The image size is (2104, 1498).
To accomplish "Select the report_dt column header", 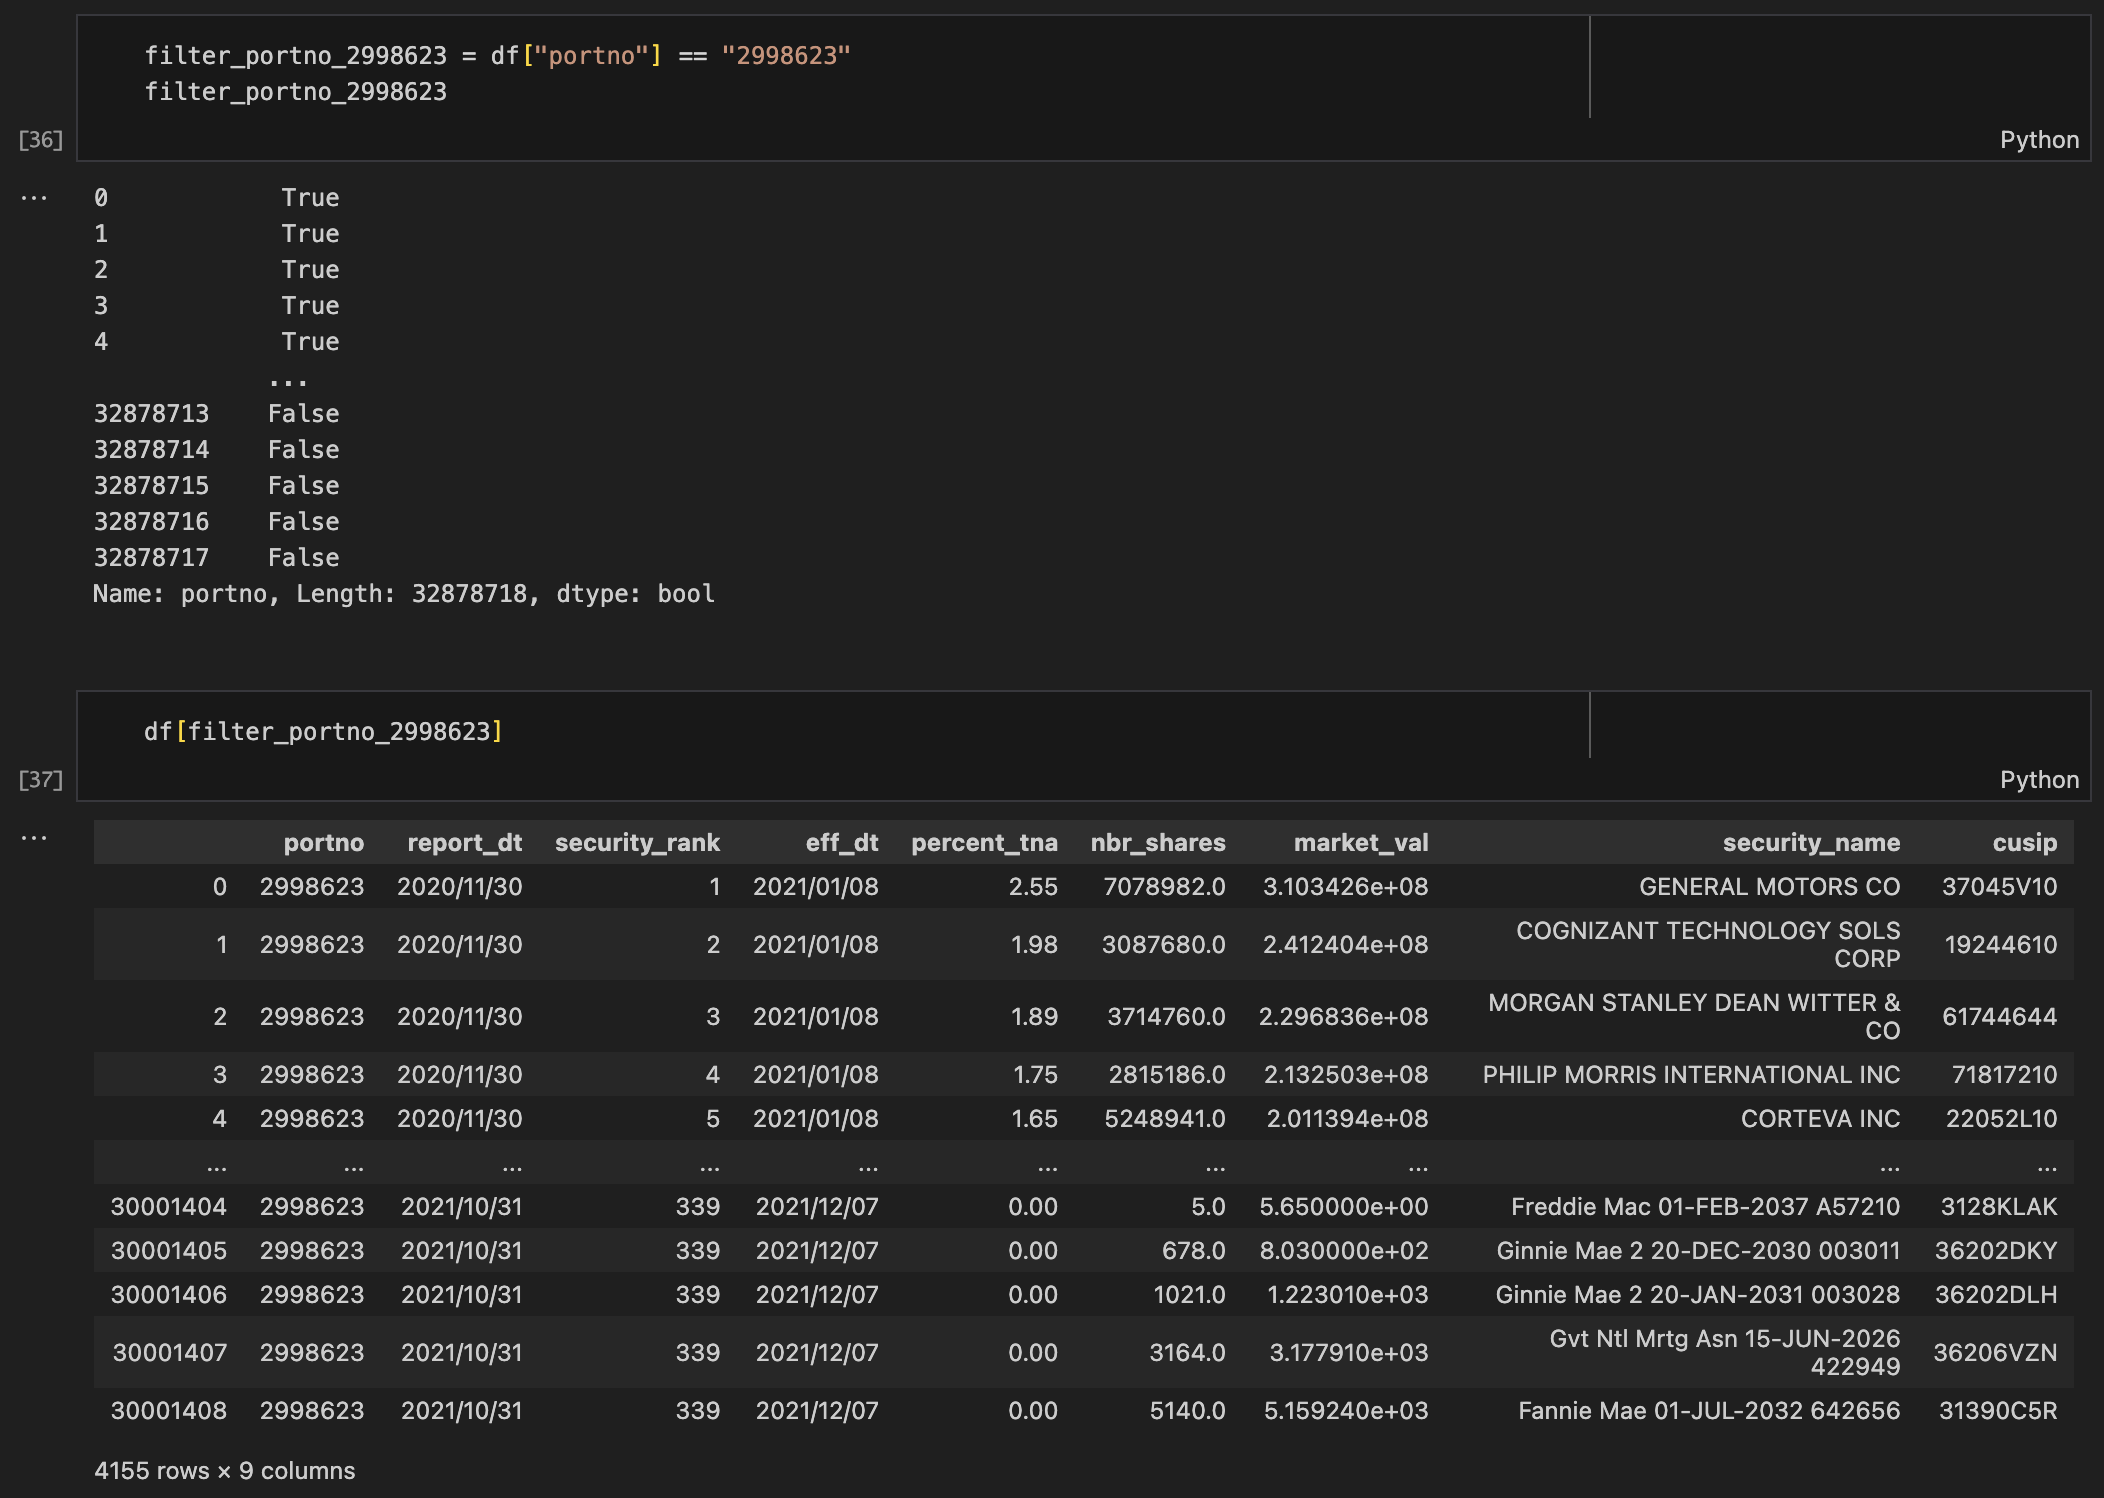I will 465,843.
